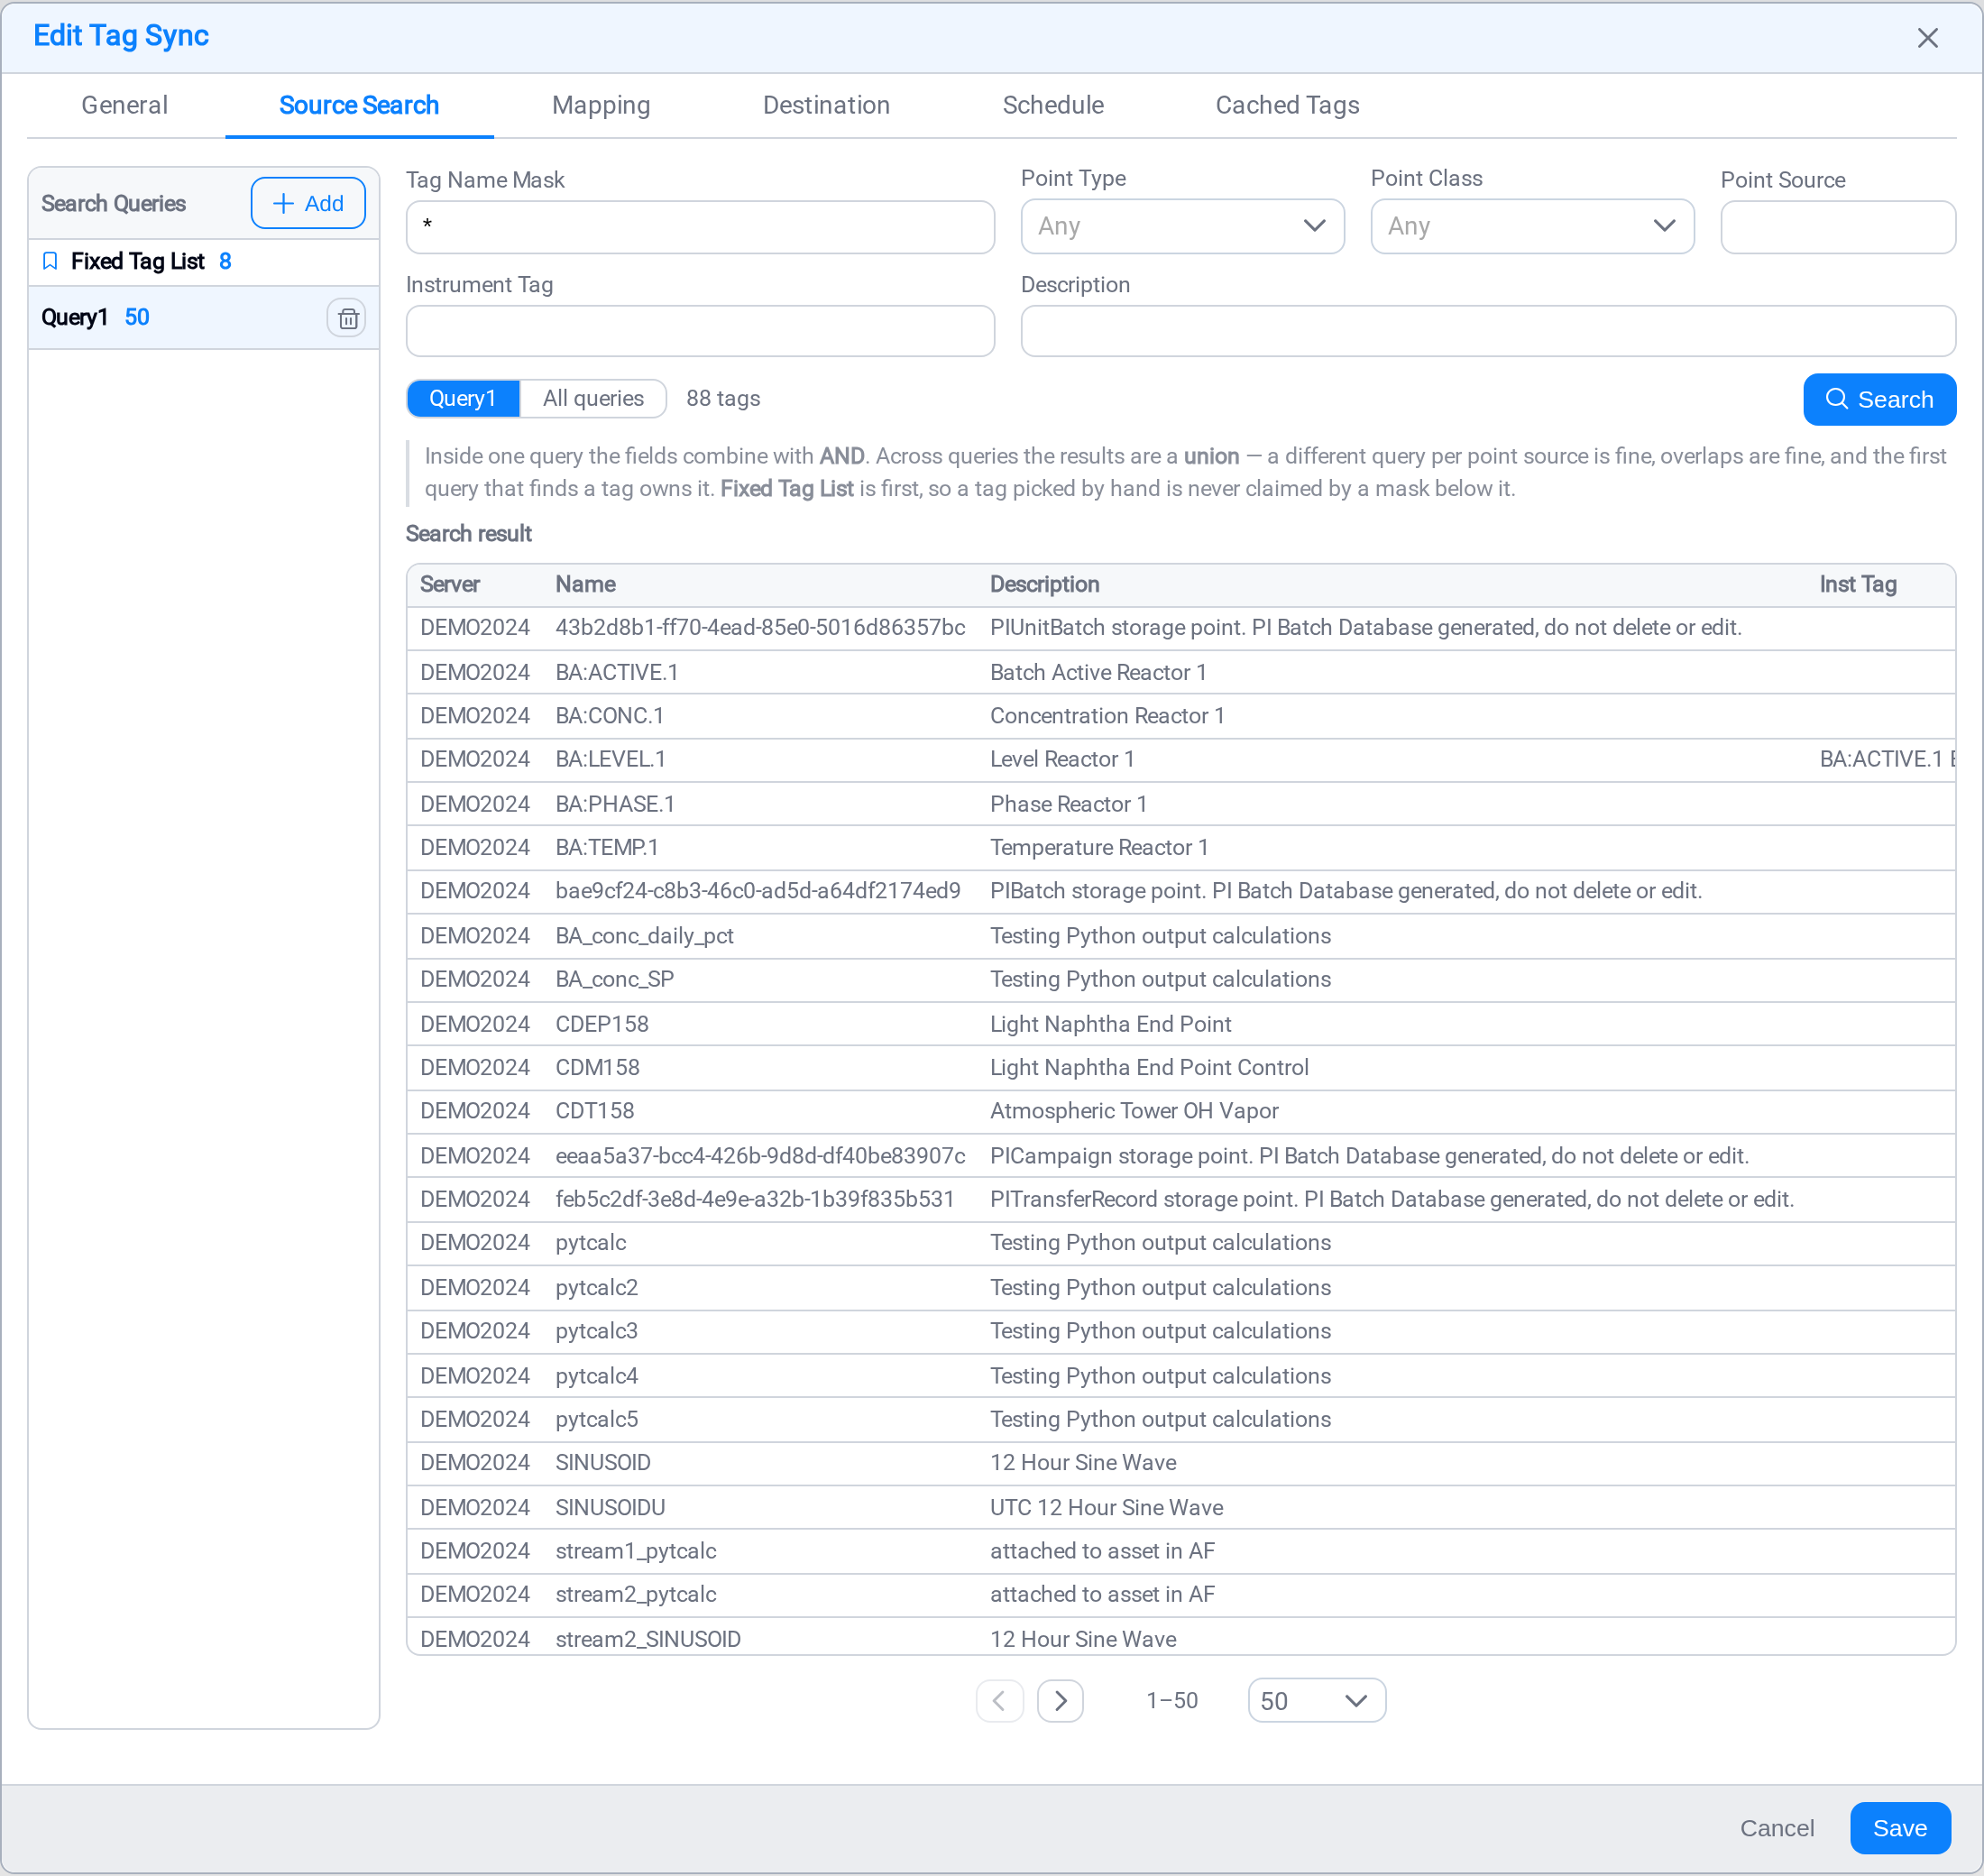Select the Source Search tab
Viewport: 1984px width, 1876px height.
point(359,105)
